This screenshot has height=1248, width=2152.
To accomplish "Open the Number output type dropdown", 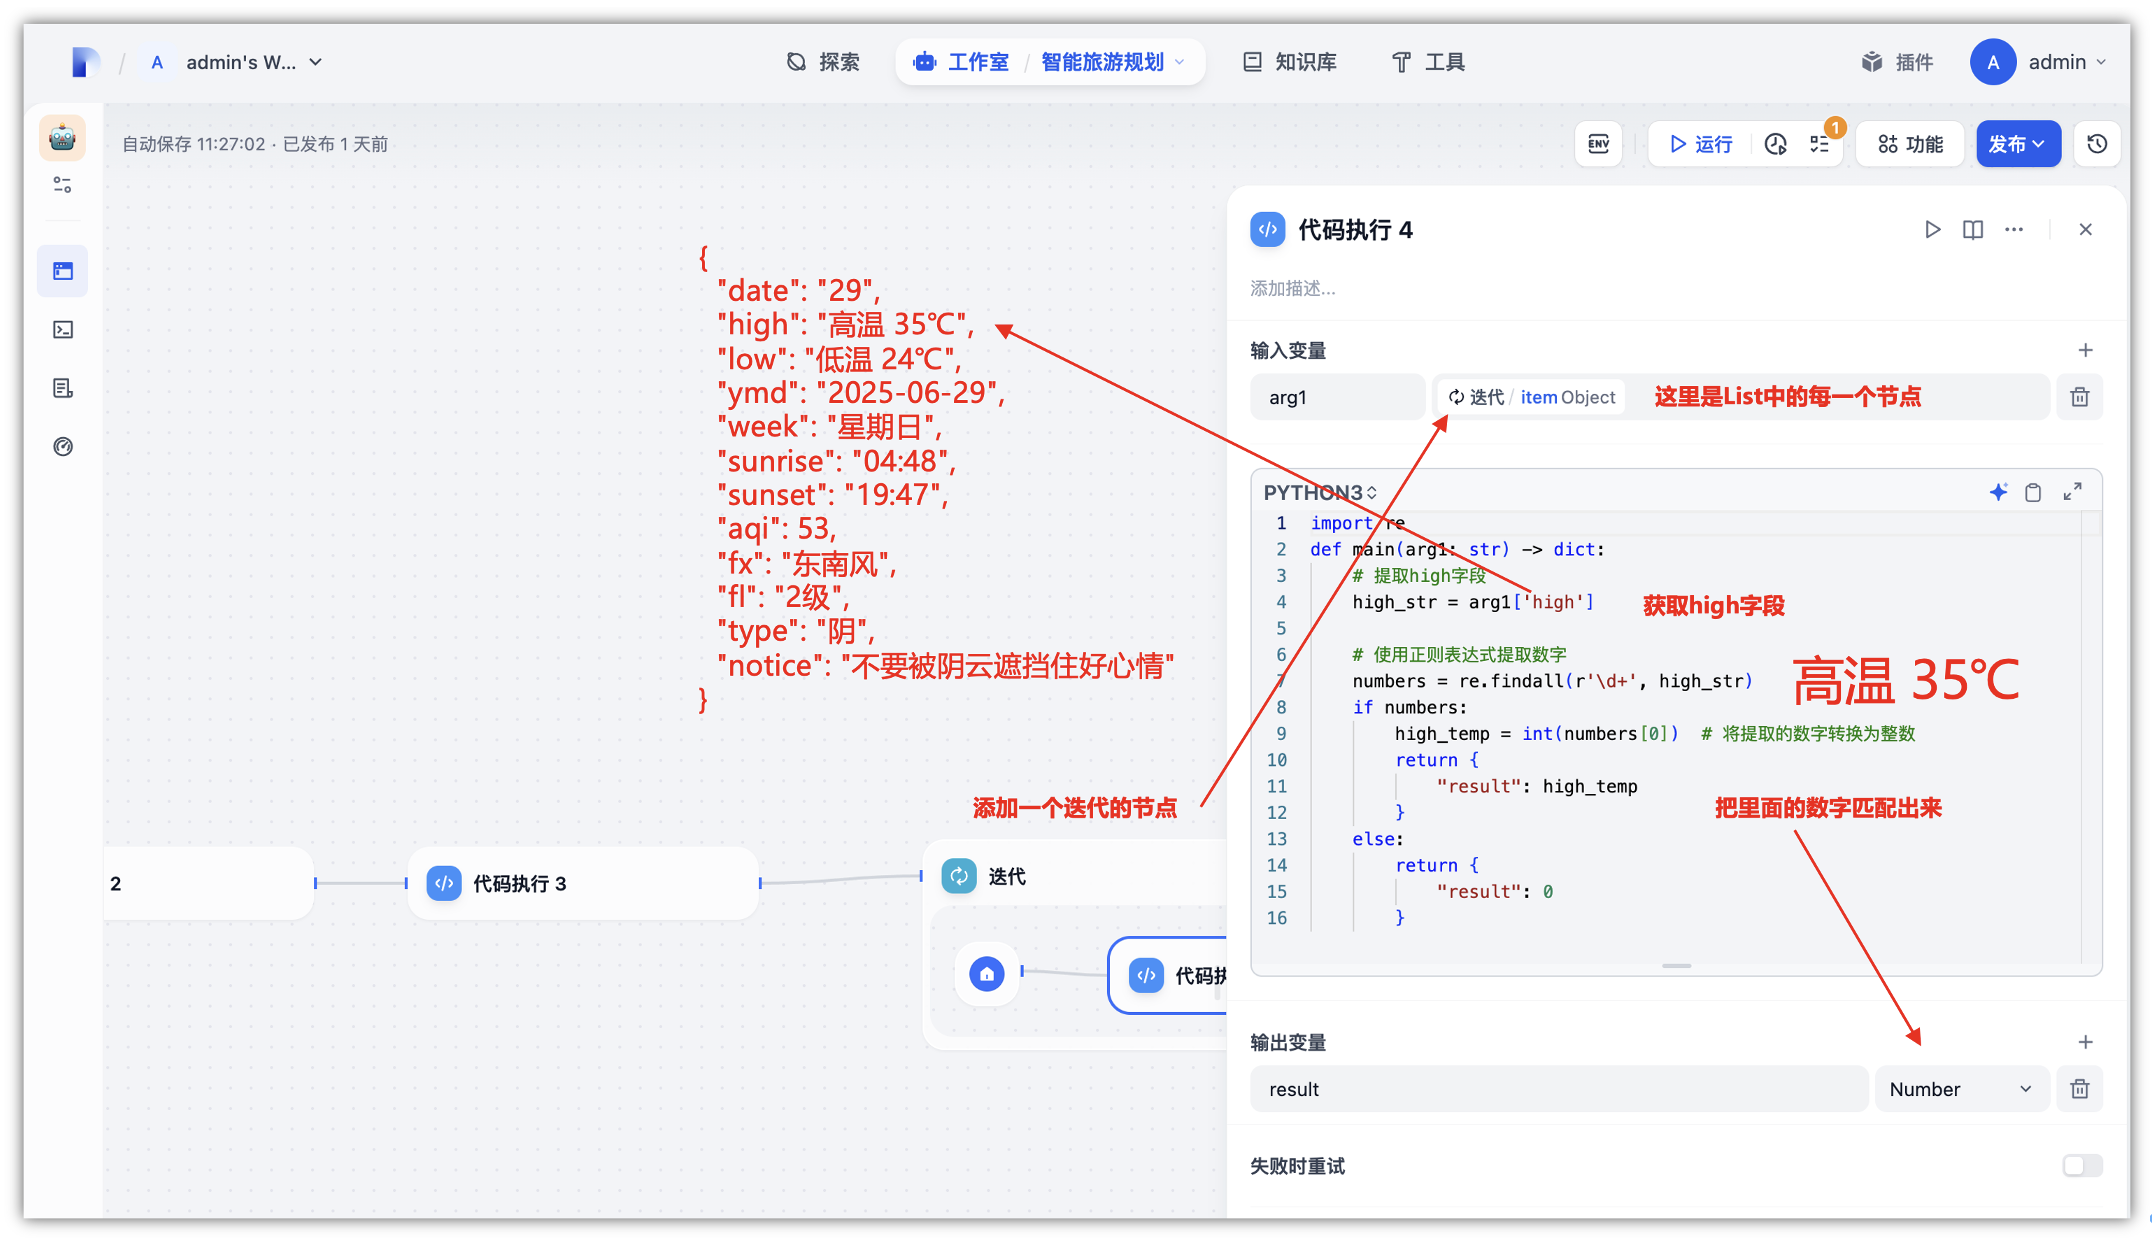I will coord(1960,1089).
